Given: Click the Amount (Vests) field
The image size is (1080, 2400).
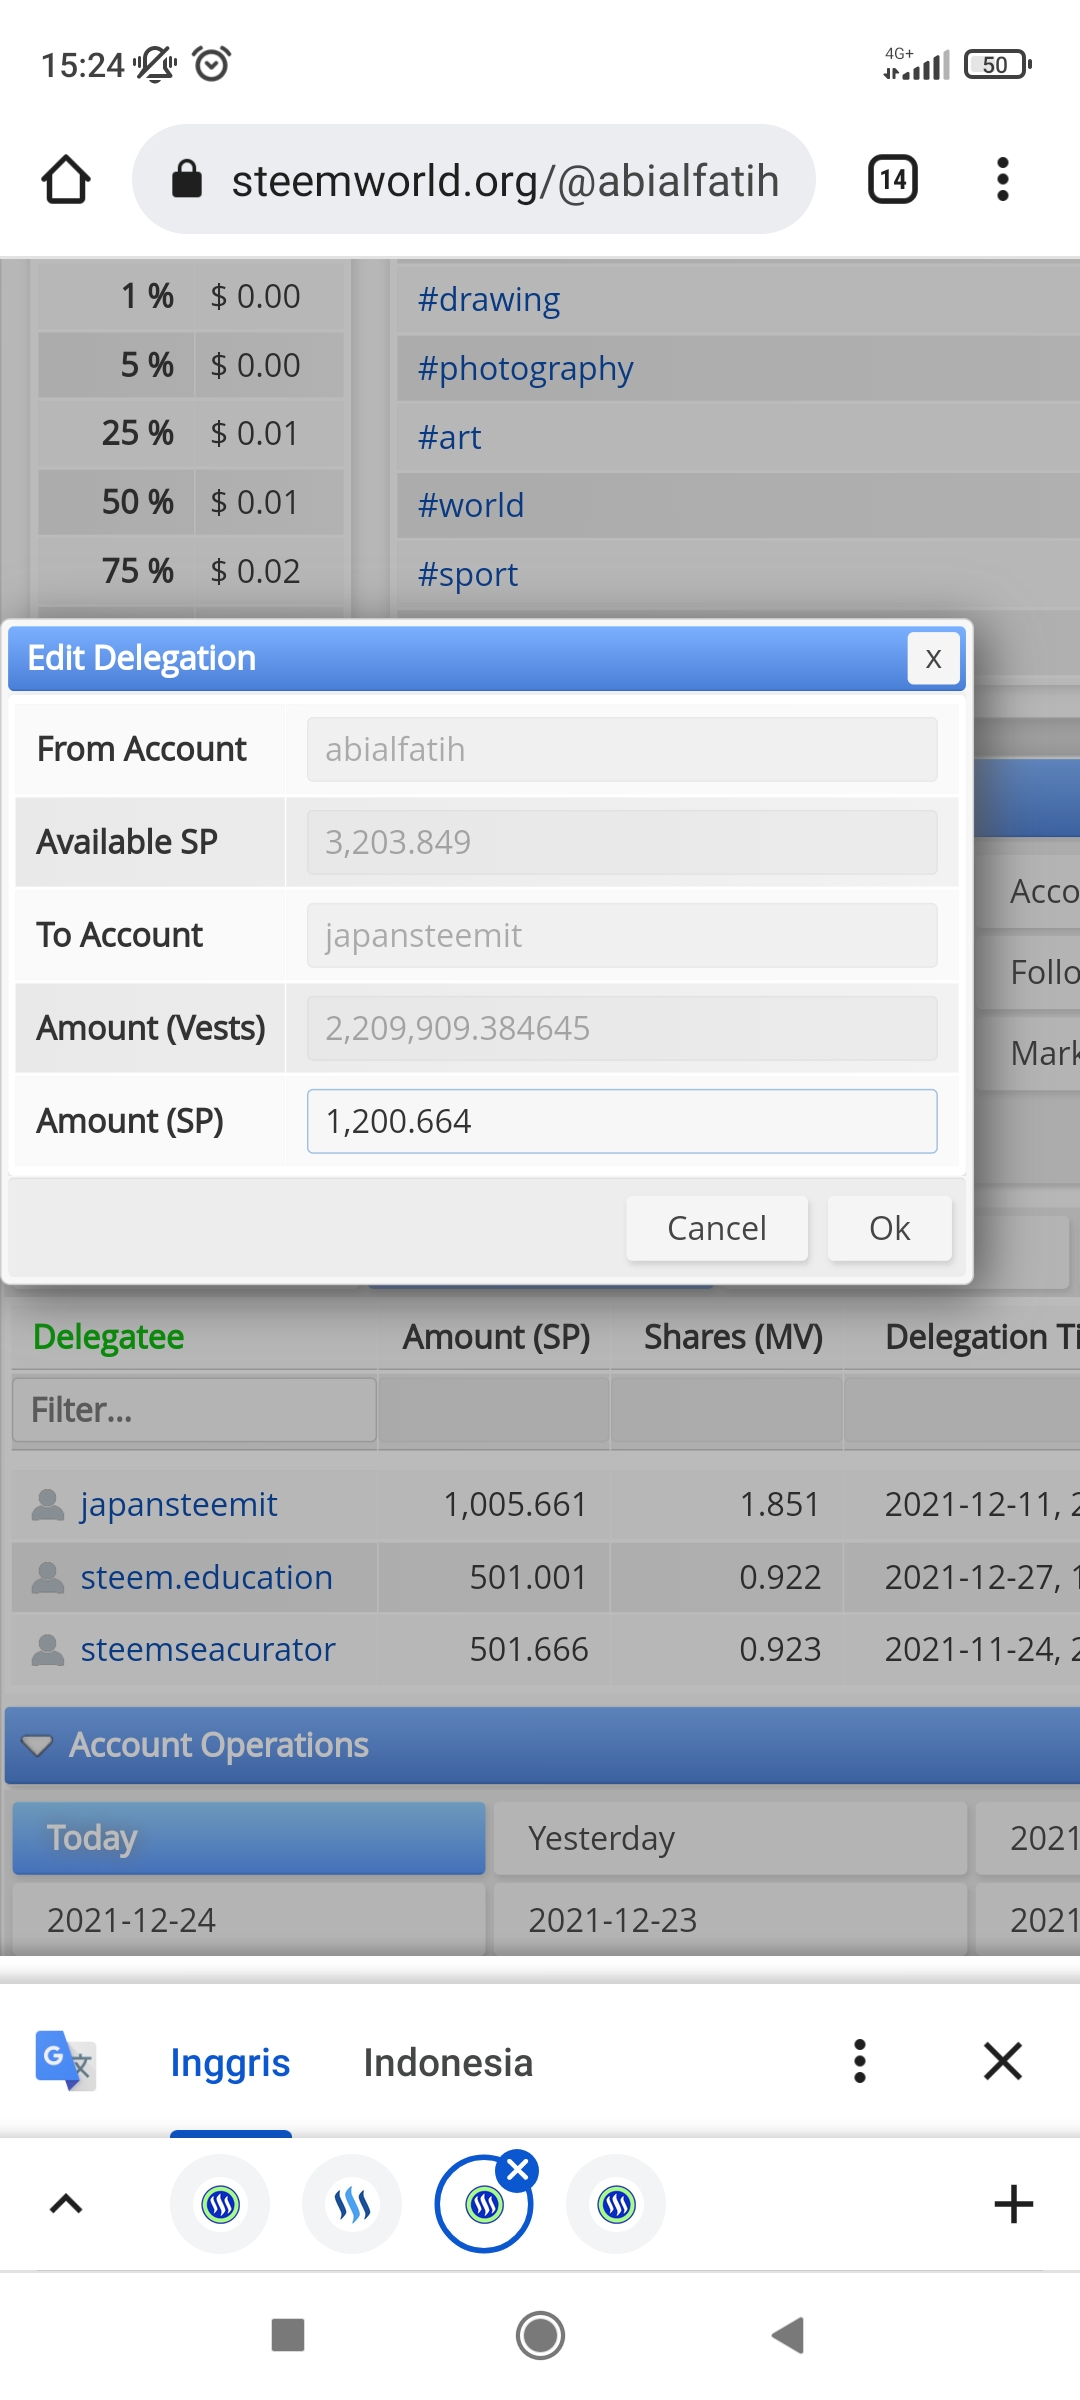Looking at the screenshot, I should pyautogui.click(x=622, y=1028).
